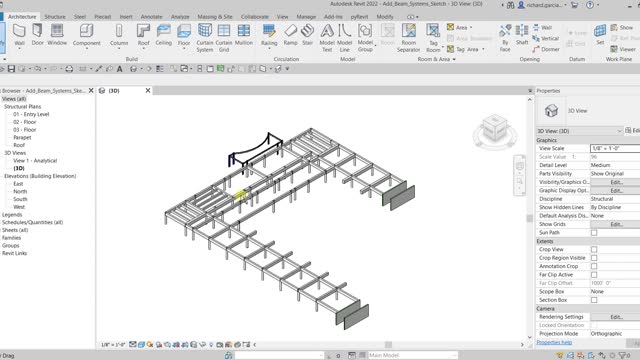Click the Set work plane tool
The width and height of the screenshot is (640, 360).
click(600, 35)
